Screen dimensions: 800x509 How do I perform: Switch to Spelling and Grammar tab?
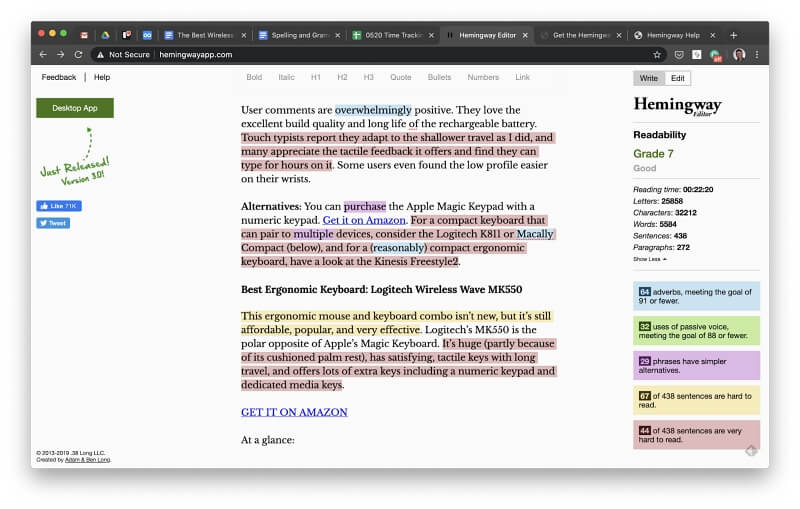(x=299, y=35)
